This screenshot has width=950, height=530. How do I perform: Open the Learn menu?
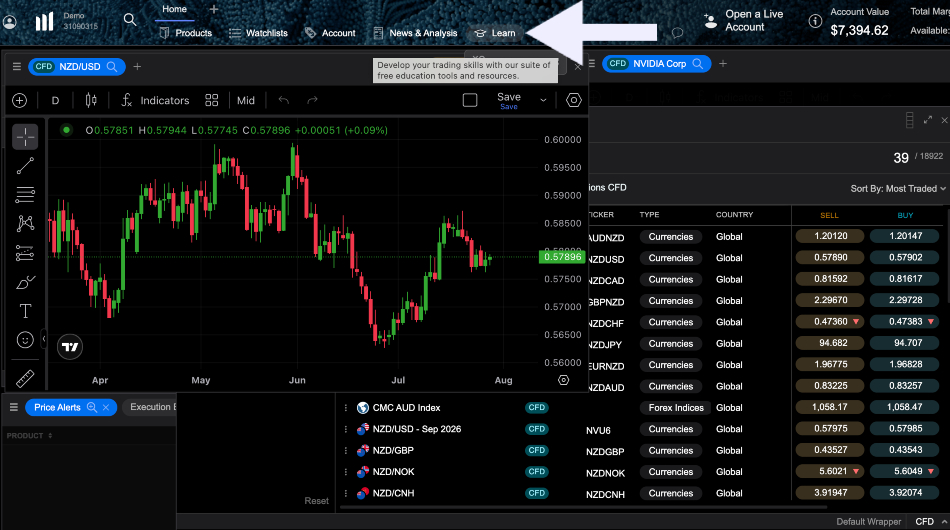(x=496, y=33)
